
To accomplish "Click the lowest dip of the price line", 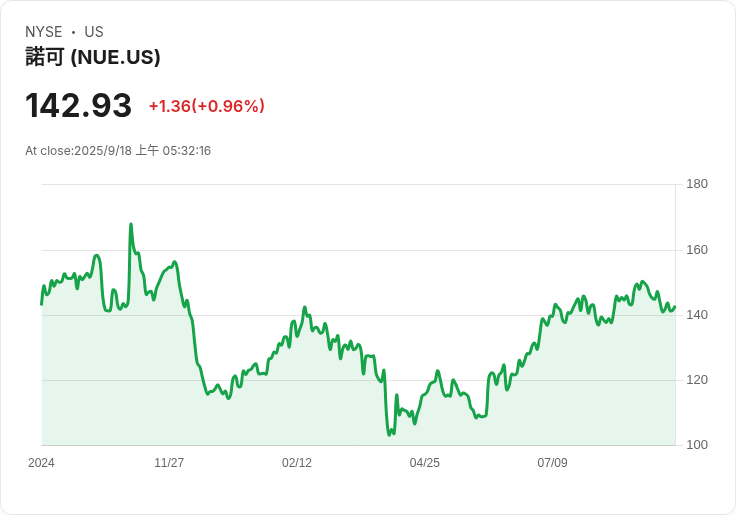I will click(x=389, y=435).
